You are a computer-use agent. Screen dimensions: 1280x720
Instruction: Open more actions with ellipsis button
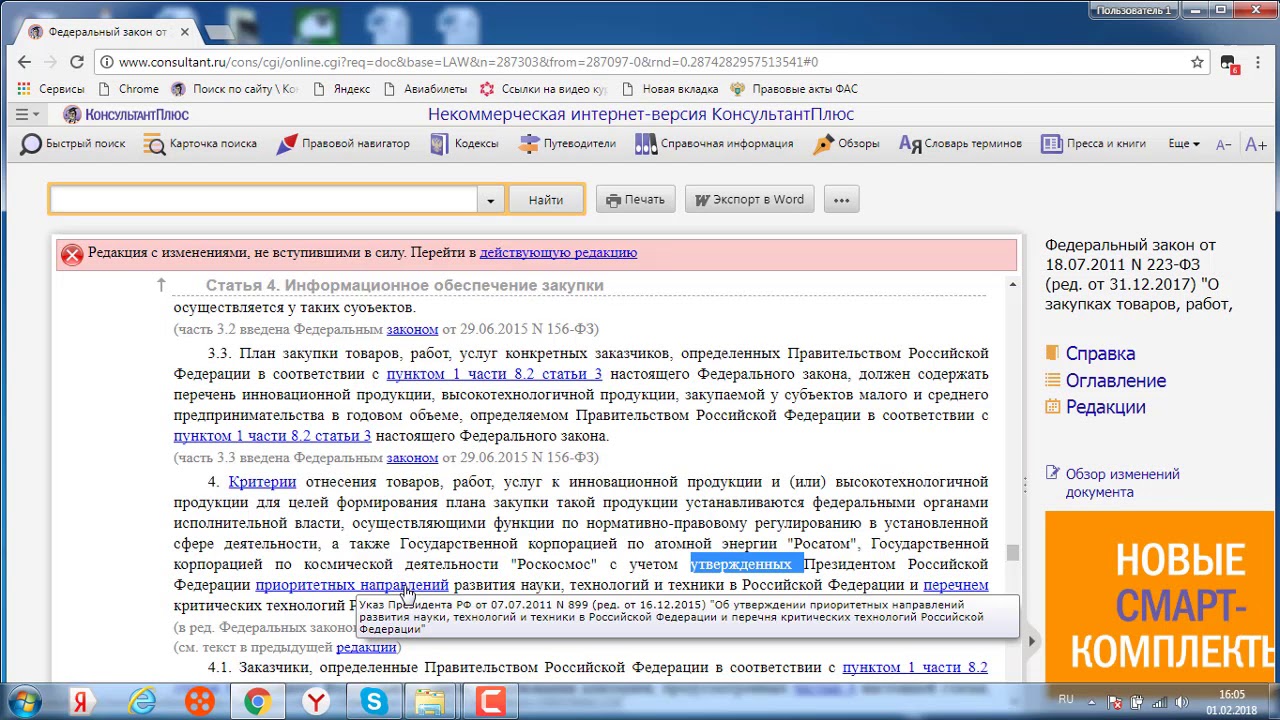(x=842, y=200)
